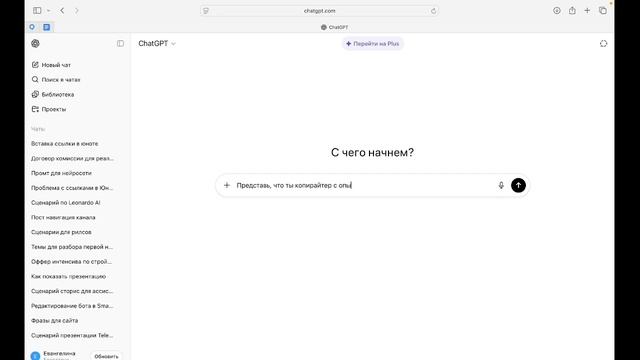Click Safari privacy shield icon in address bar
Screen dimensions: 640x360
[206, 11]
